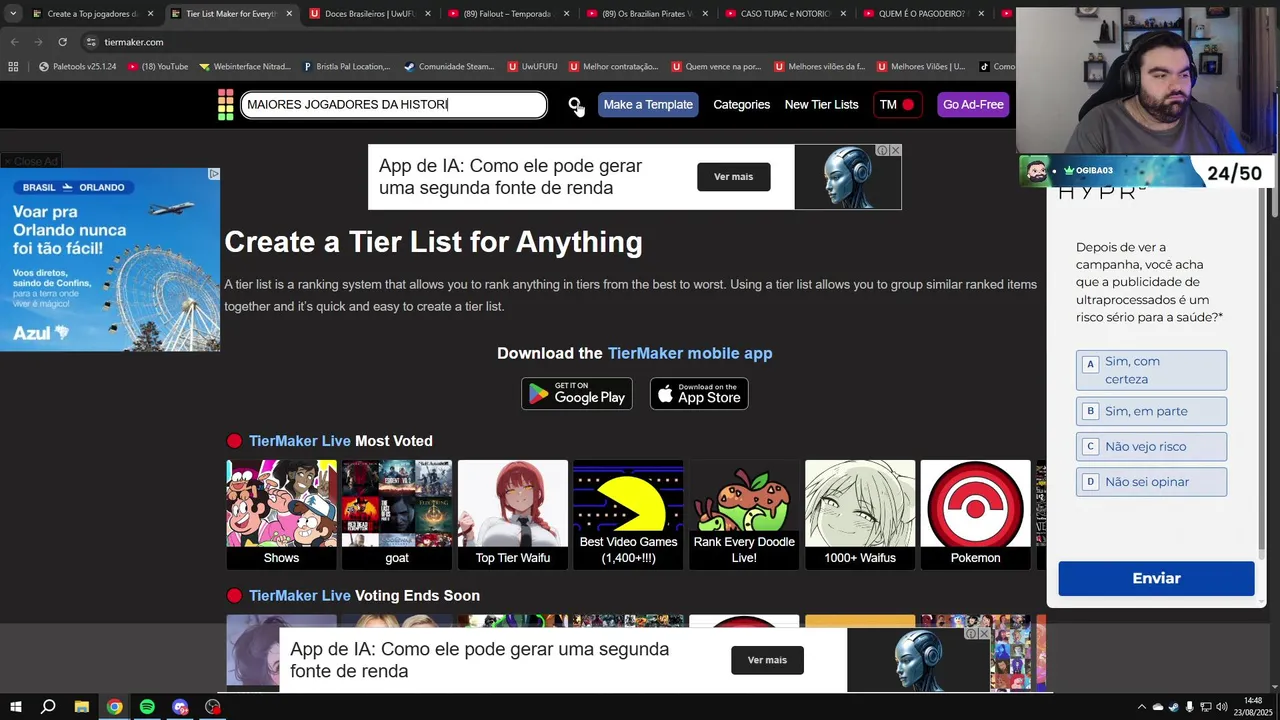
Task: Open Top Tier Waifu thumbnail
Action: (x=513, y=514)
